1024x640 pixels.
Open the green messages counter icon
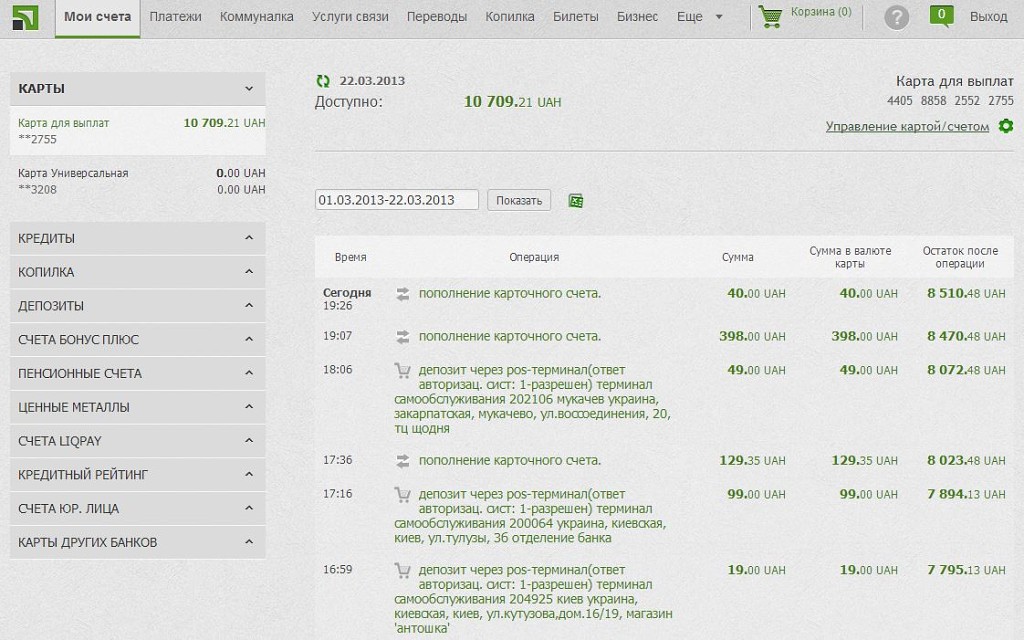coord(940,15)
